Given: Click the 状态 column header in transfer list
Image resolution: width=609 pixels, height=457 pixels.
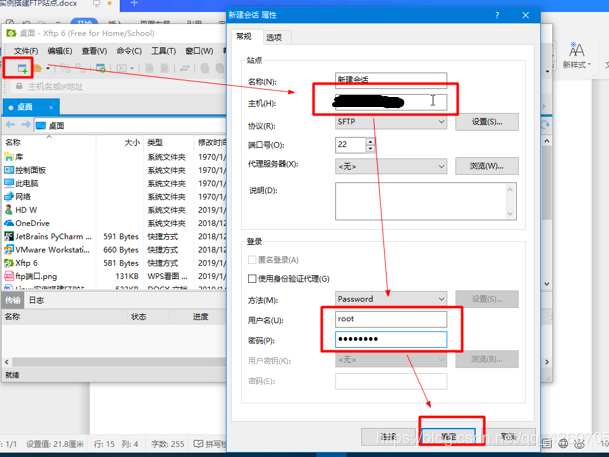Looking at the screenshot, I should (x=148, y=317).
